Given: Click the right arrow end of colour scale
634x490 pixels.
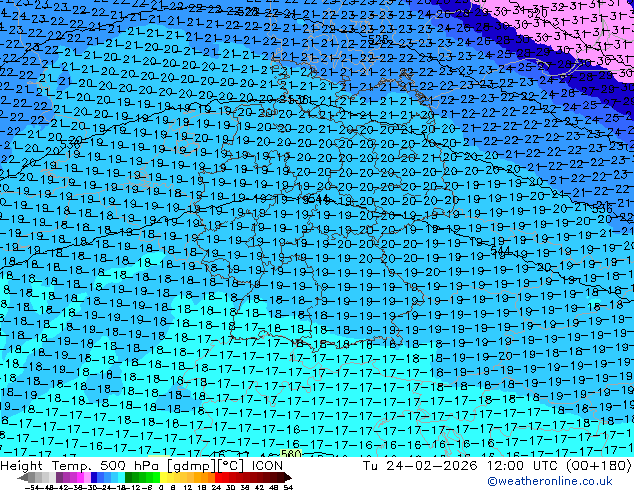Looking at the screenshot, I should click(x=288, y=477).
